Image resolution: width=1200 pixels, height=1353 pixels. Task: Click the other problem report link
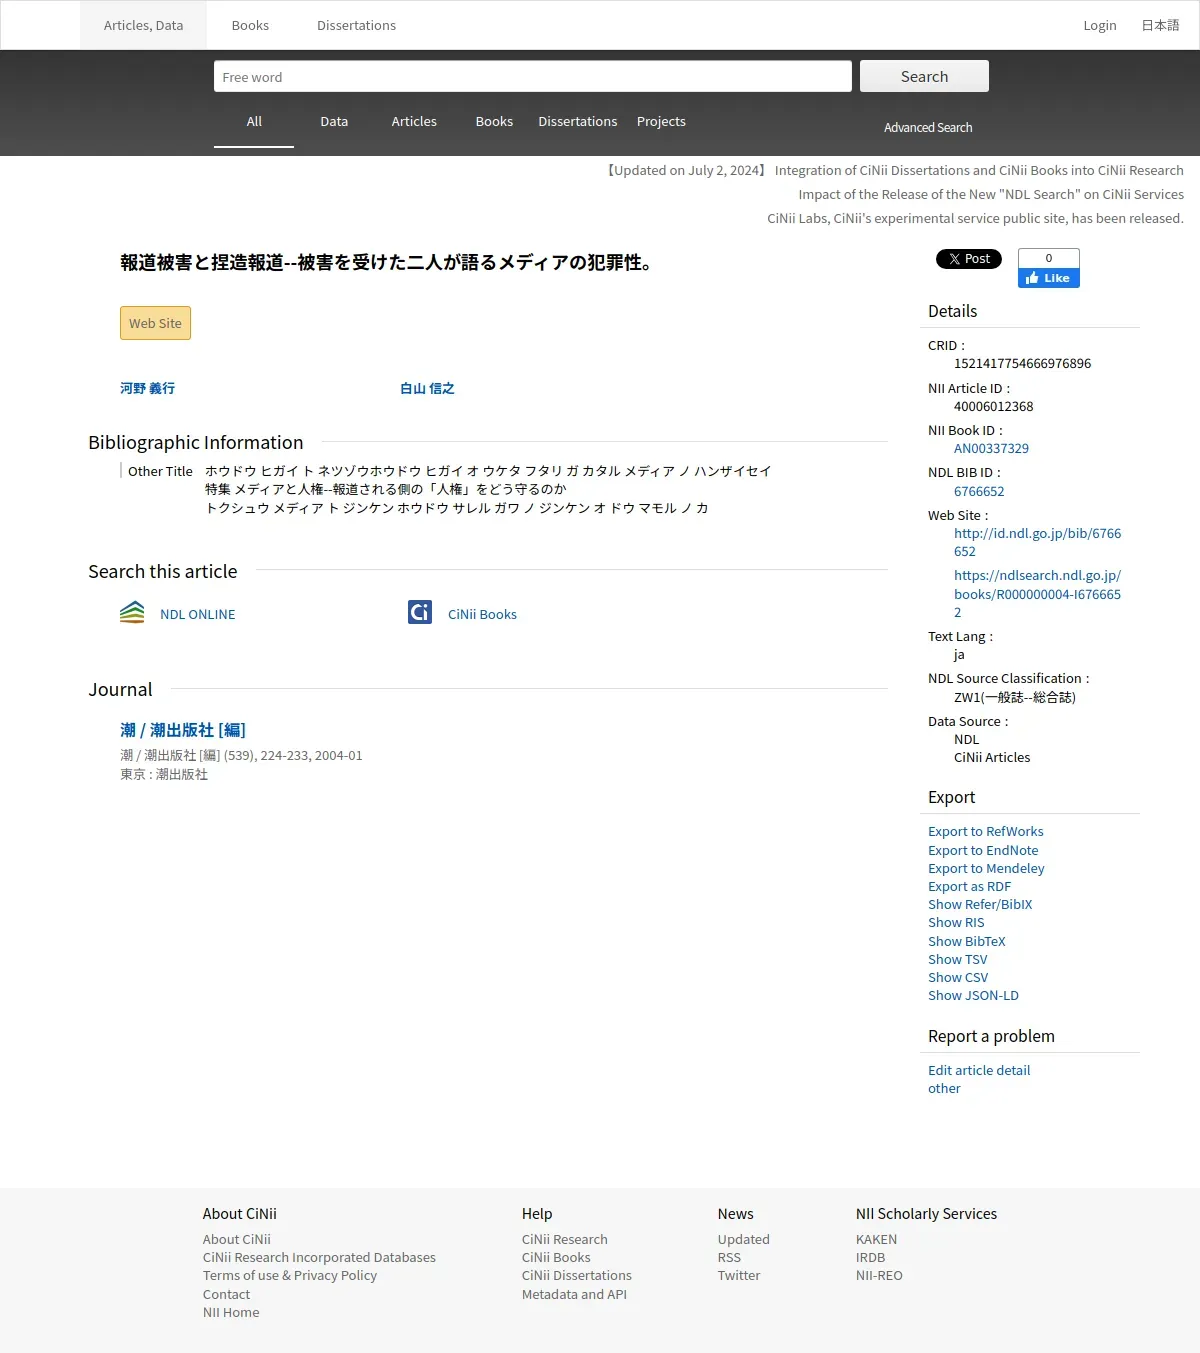coord(944,1088)
